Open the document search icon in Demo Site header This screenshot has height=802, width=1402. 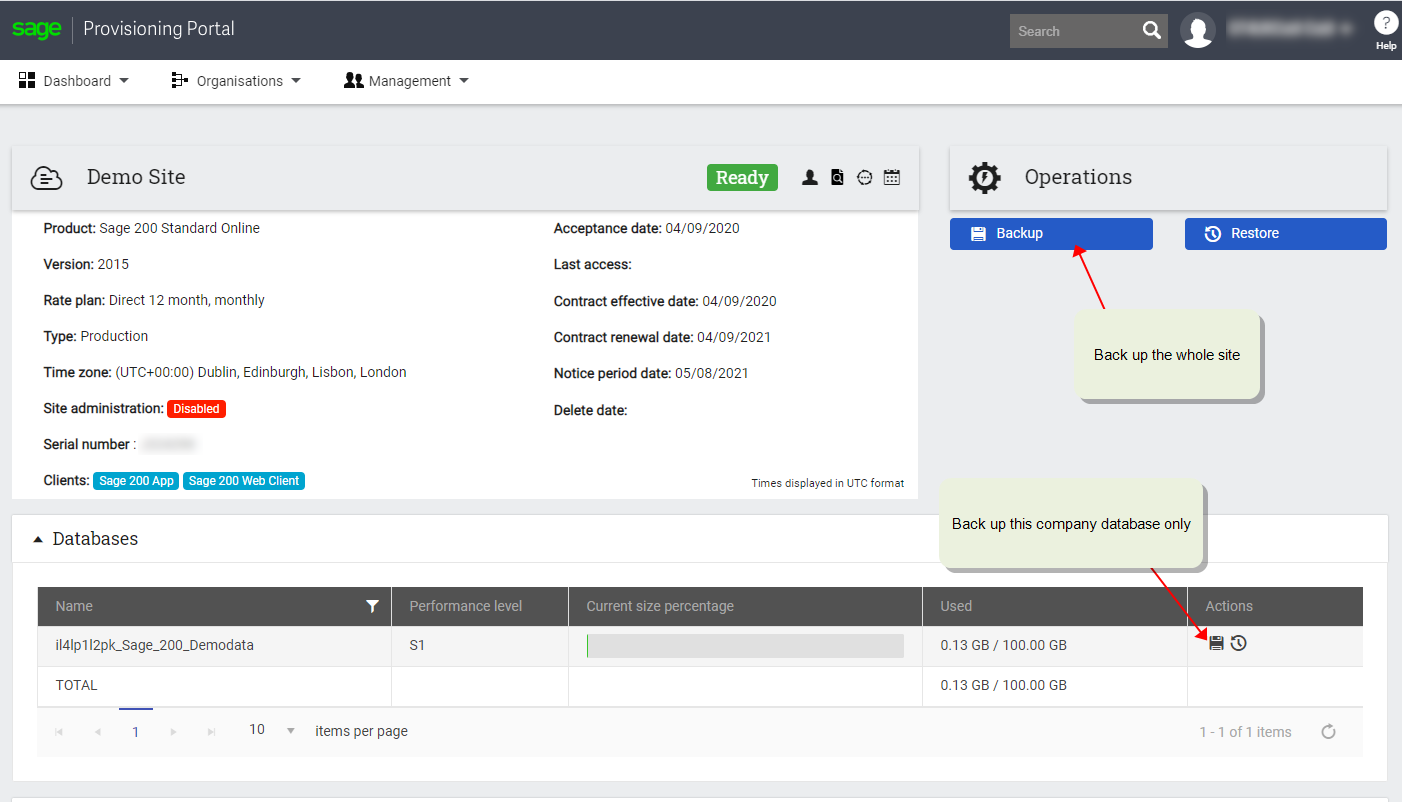[x=837, y=177]
